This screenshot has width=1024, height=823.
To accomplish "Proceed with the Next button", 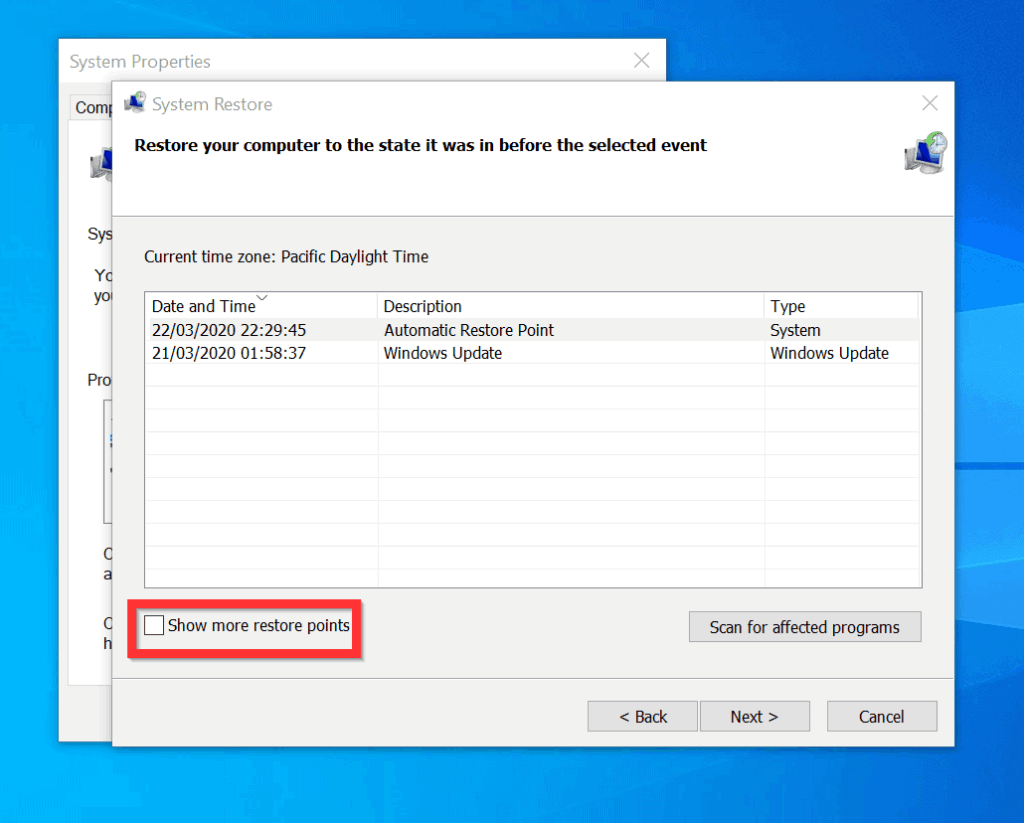I will pyautogui.click(x=754, y=717).
